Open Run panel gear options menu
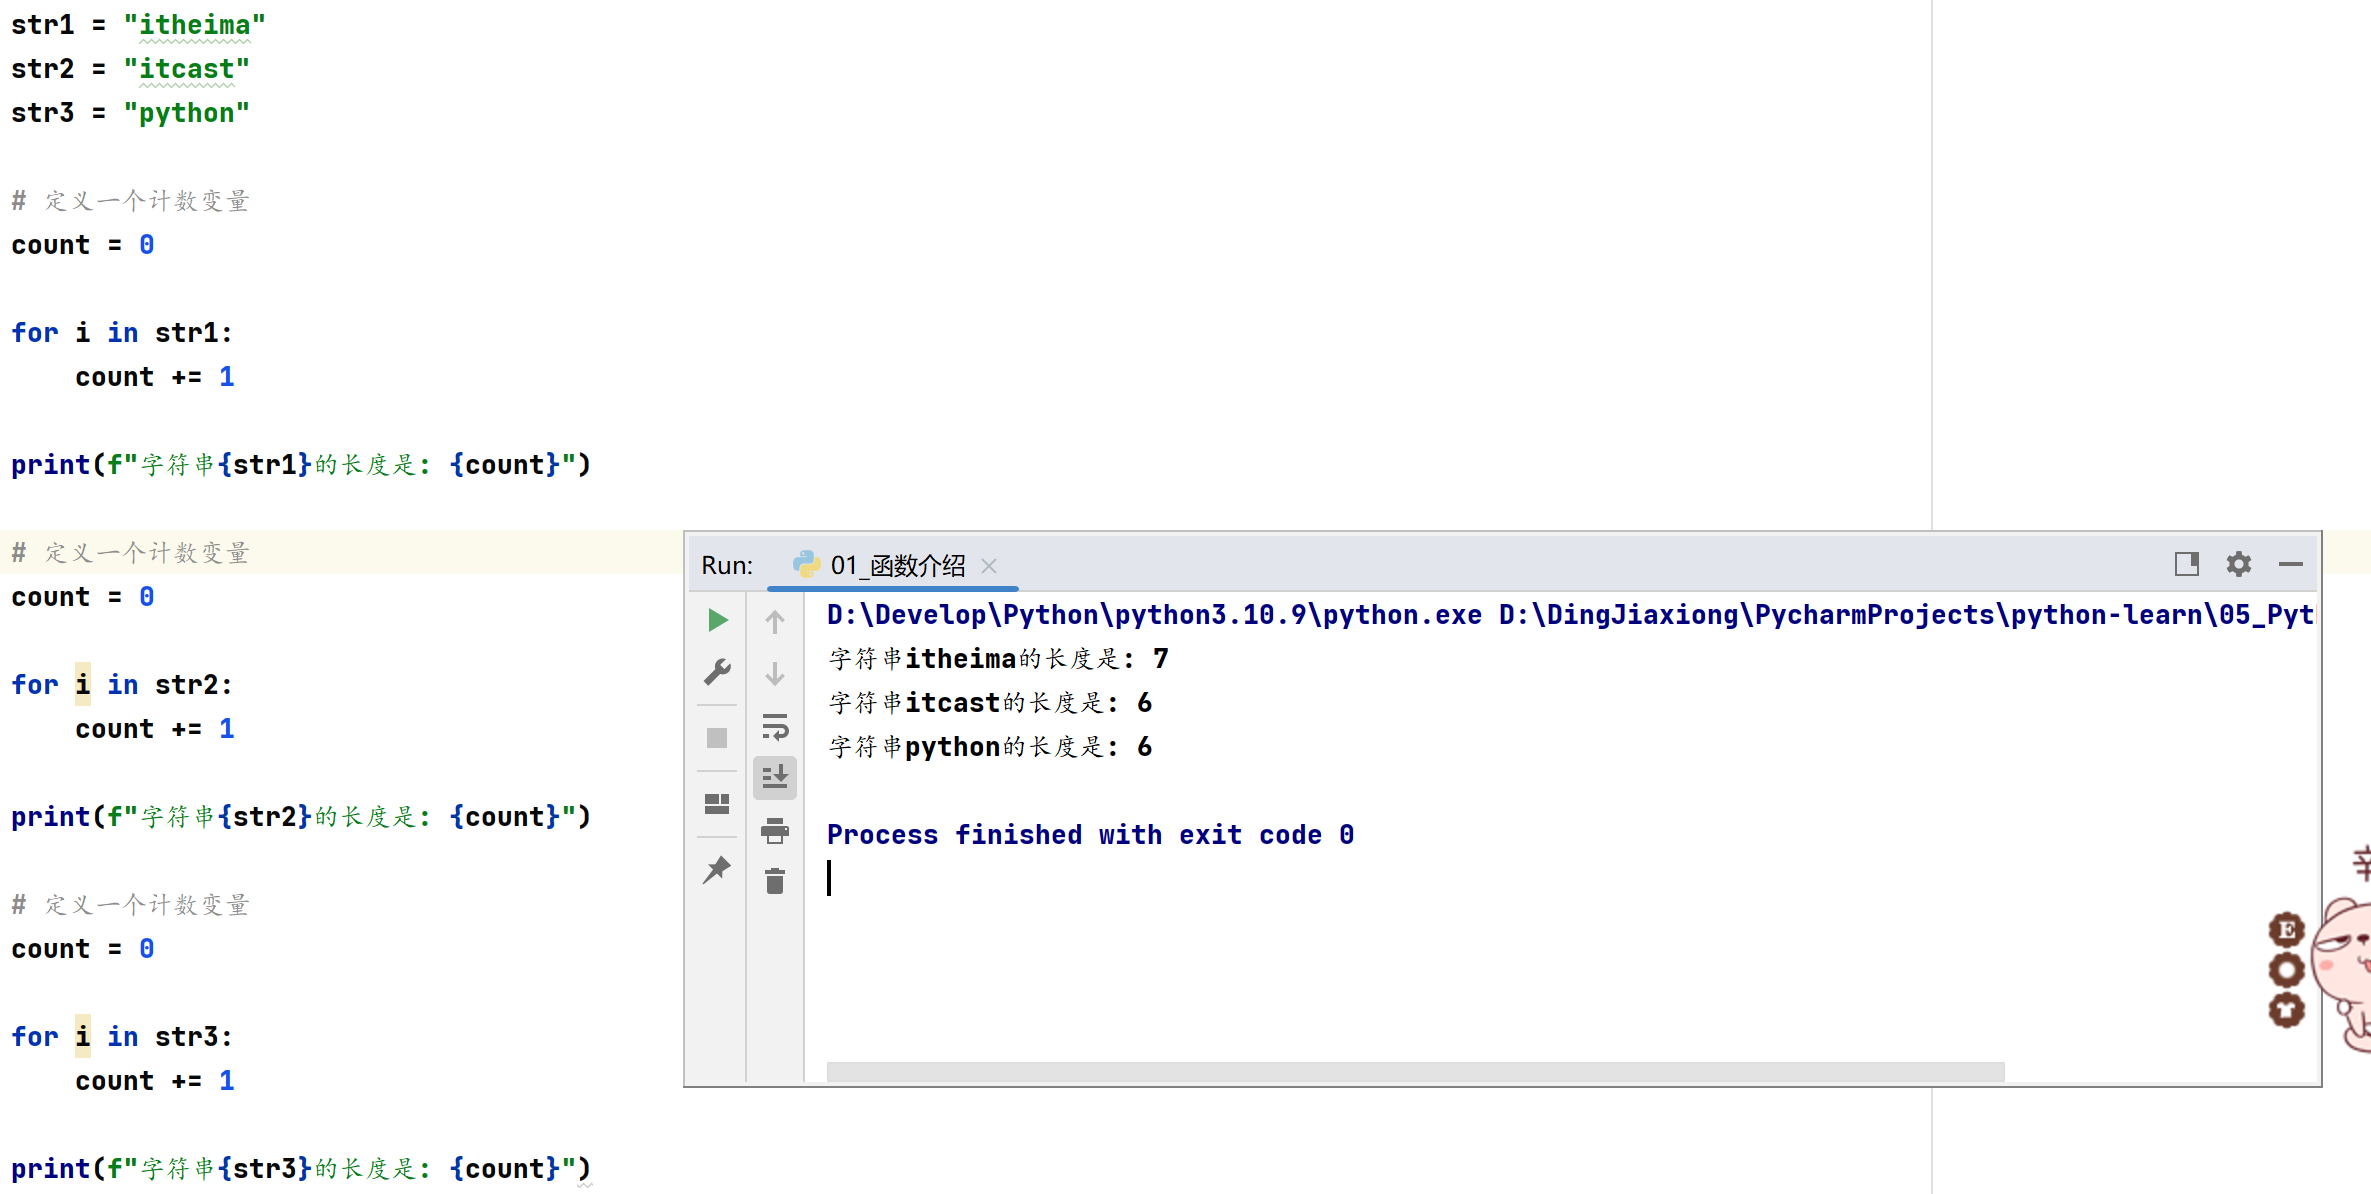The height and width of the screenshot is (1194, 2371). tap(2239, 564)
